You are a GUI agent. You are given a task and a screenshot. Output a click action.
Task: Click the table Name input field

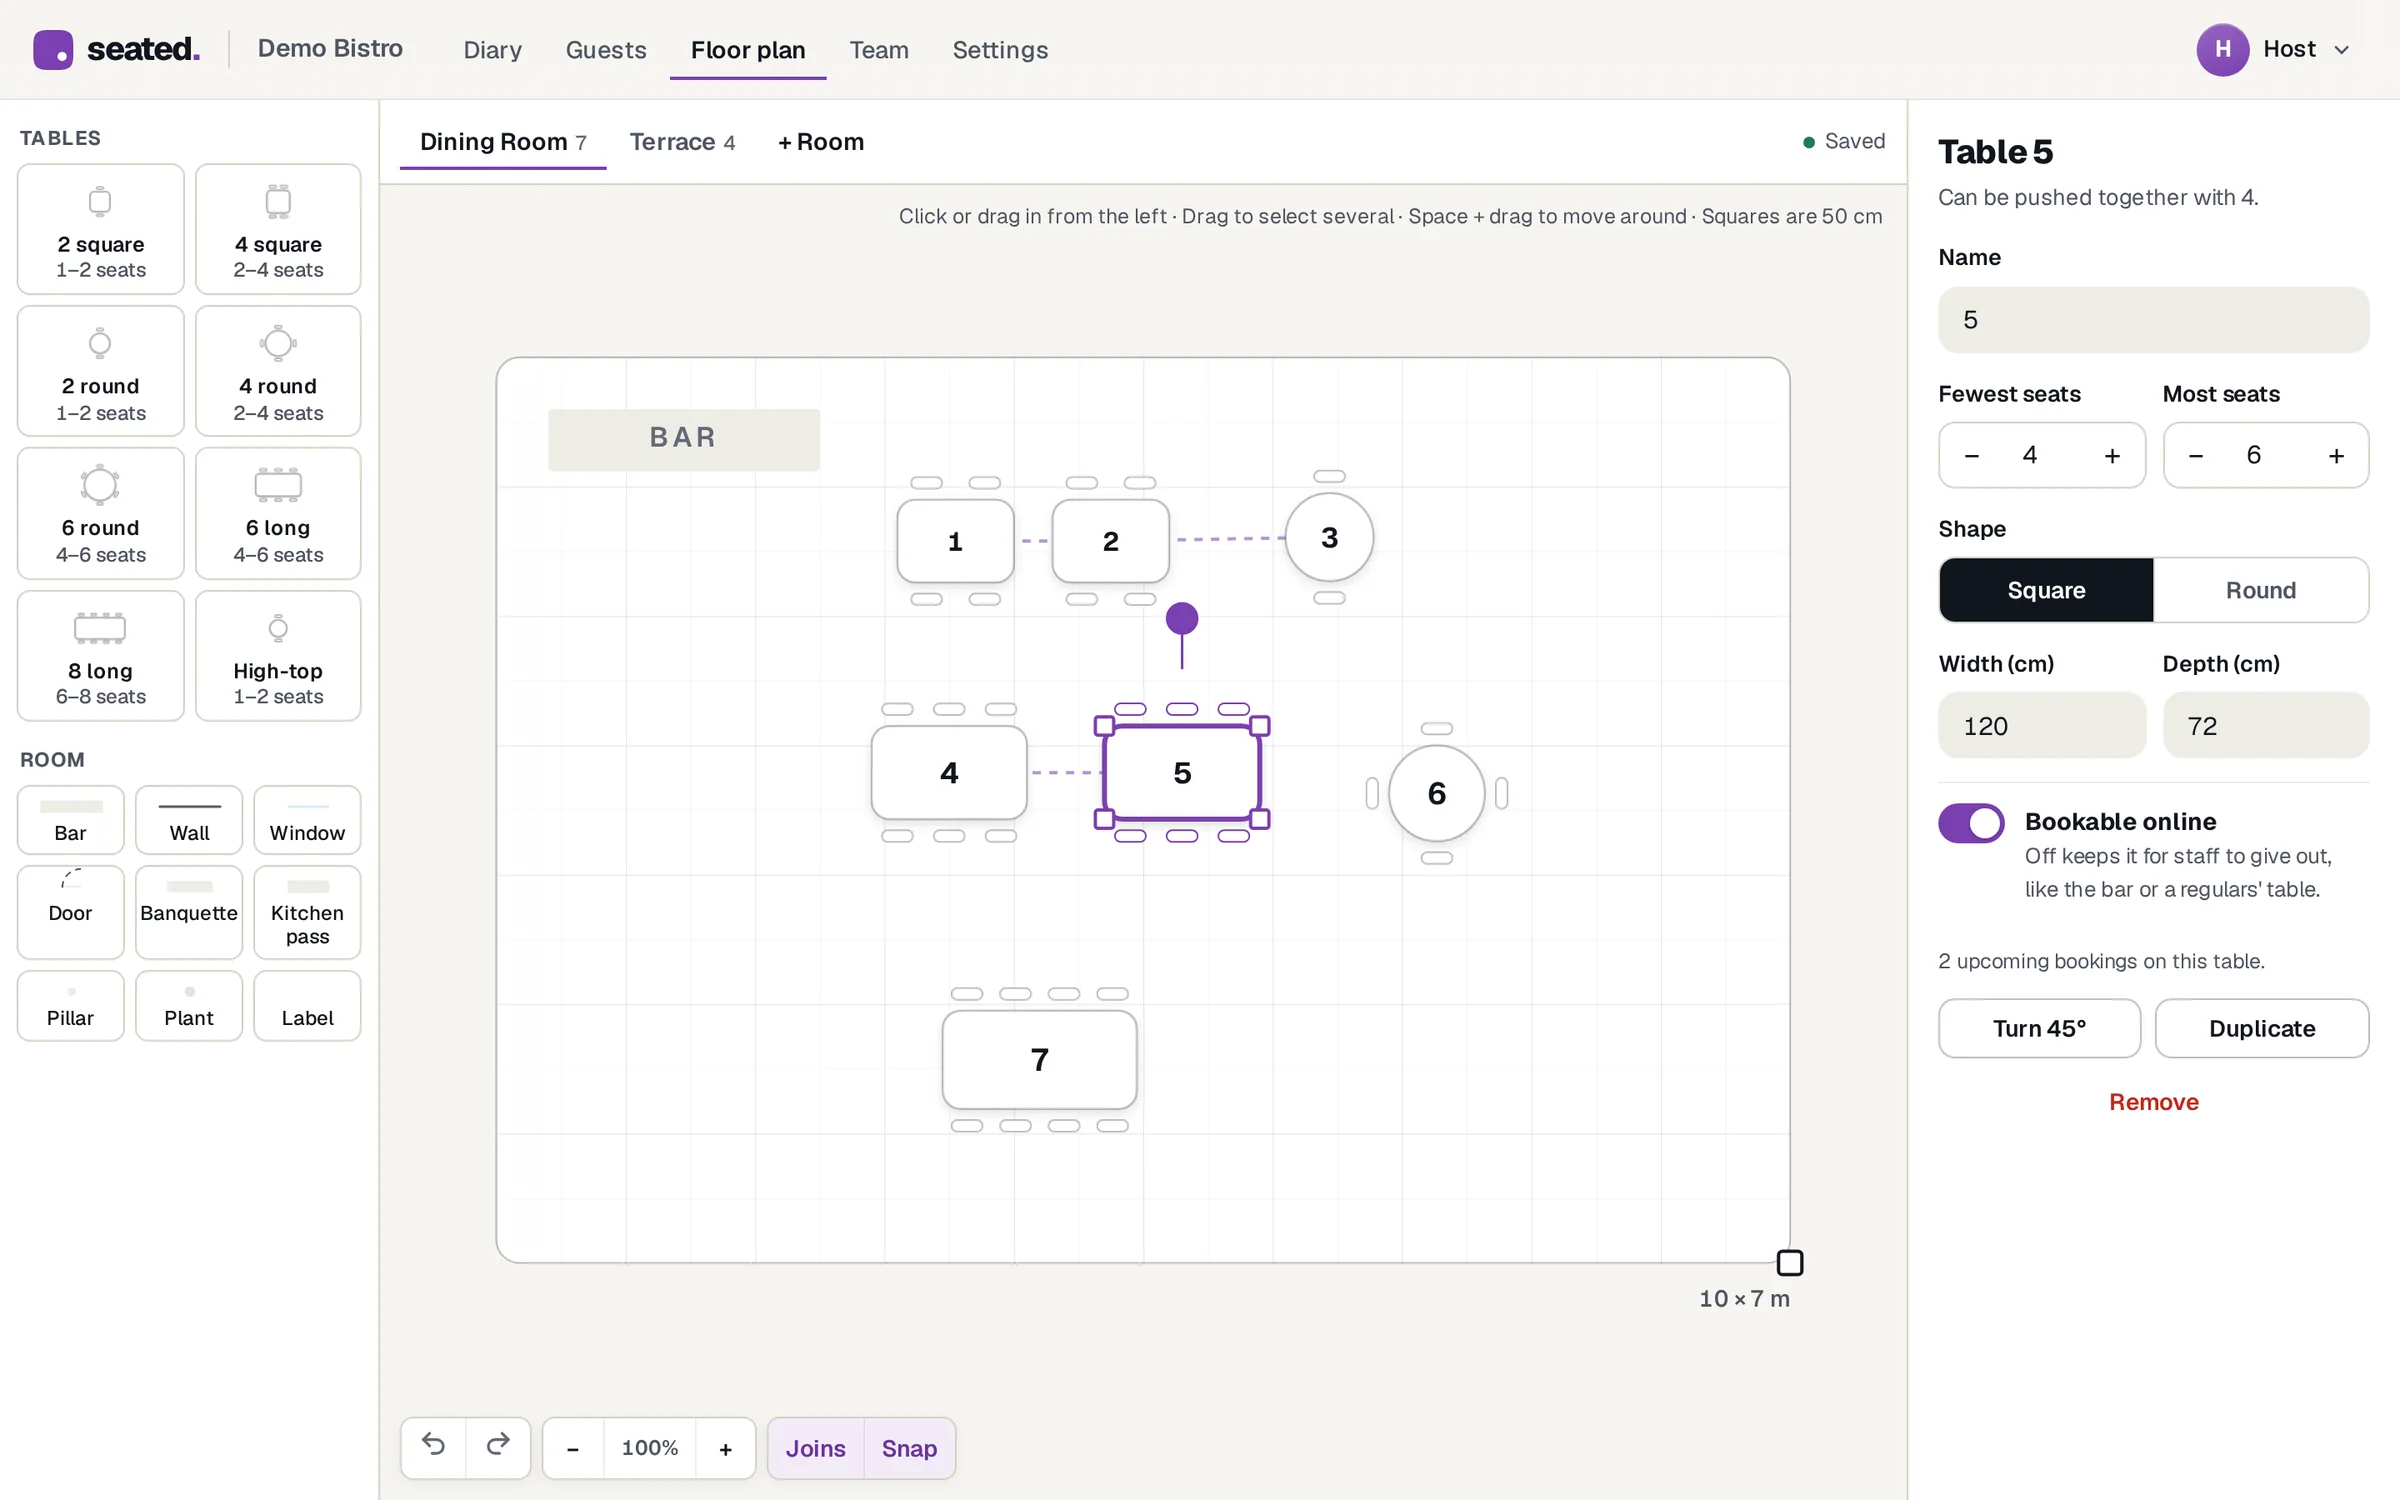click(2153, 320)
